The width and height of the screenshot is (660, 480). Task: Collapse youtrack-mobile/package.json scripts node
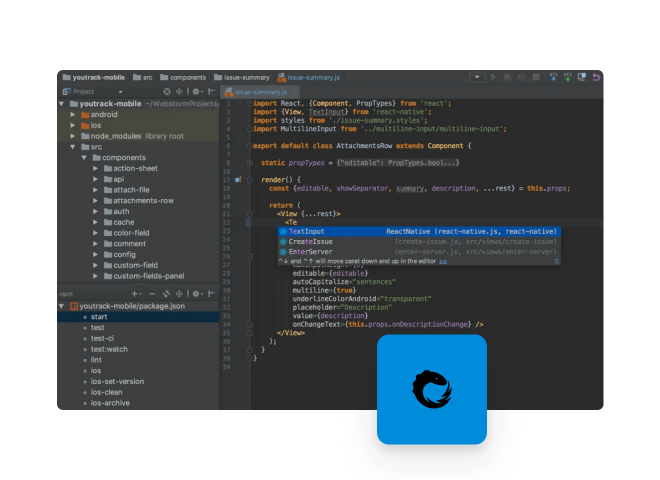(x=61, y=306)
